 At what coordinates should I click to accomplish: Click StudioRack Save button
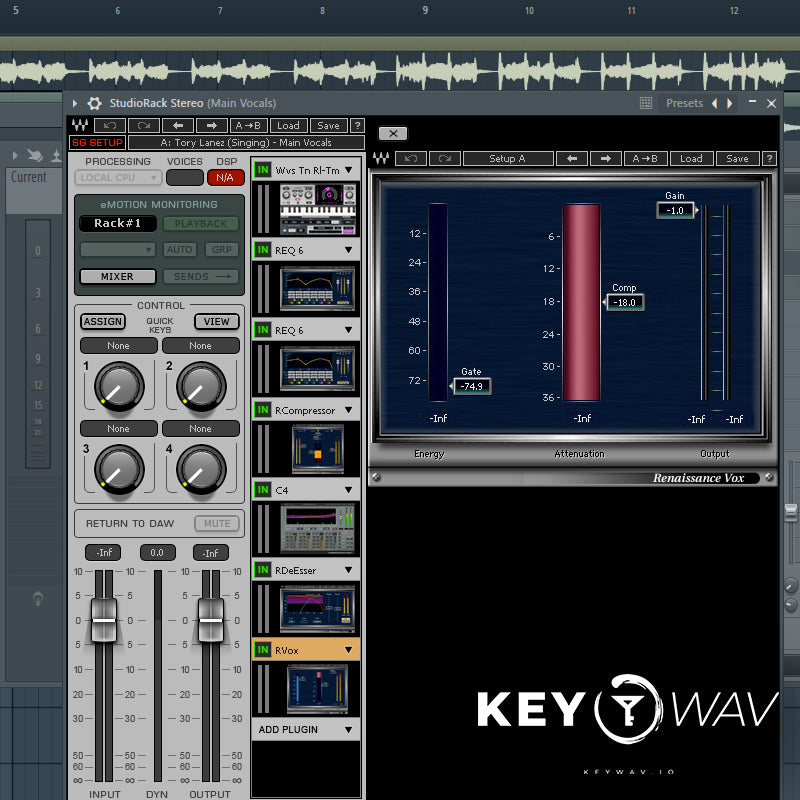[x=328, y=126]
